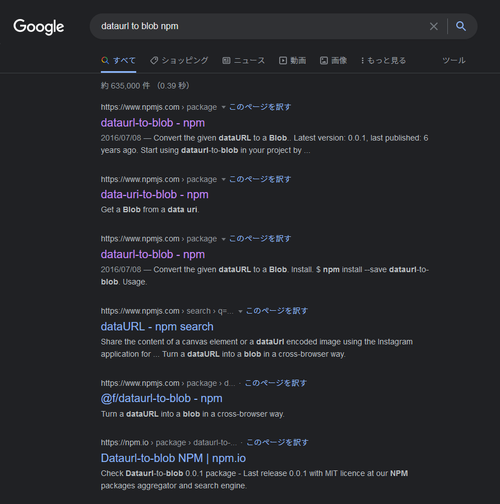Click the image icon beside 画像
The image size is (500, 504).
coord(324,61)
